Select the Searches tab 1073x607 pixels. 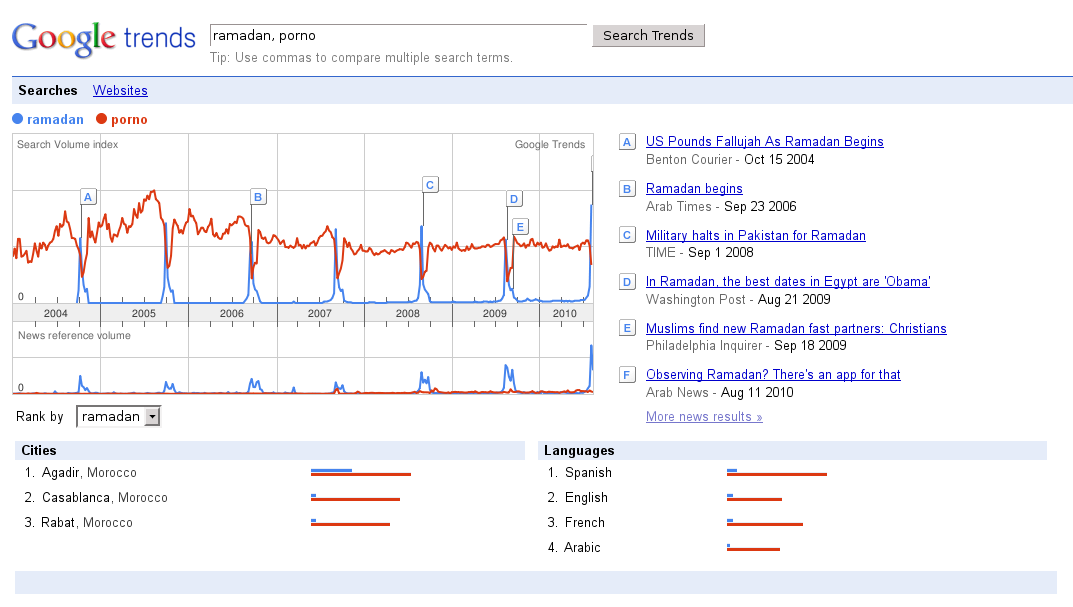click(48, 90)
